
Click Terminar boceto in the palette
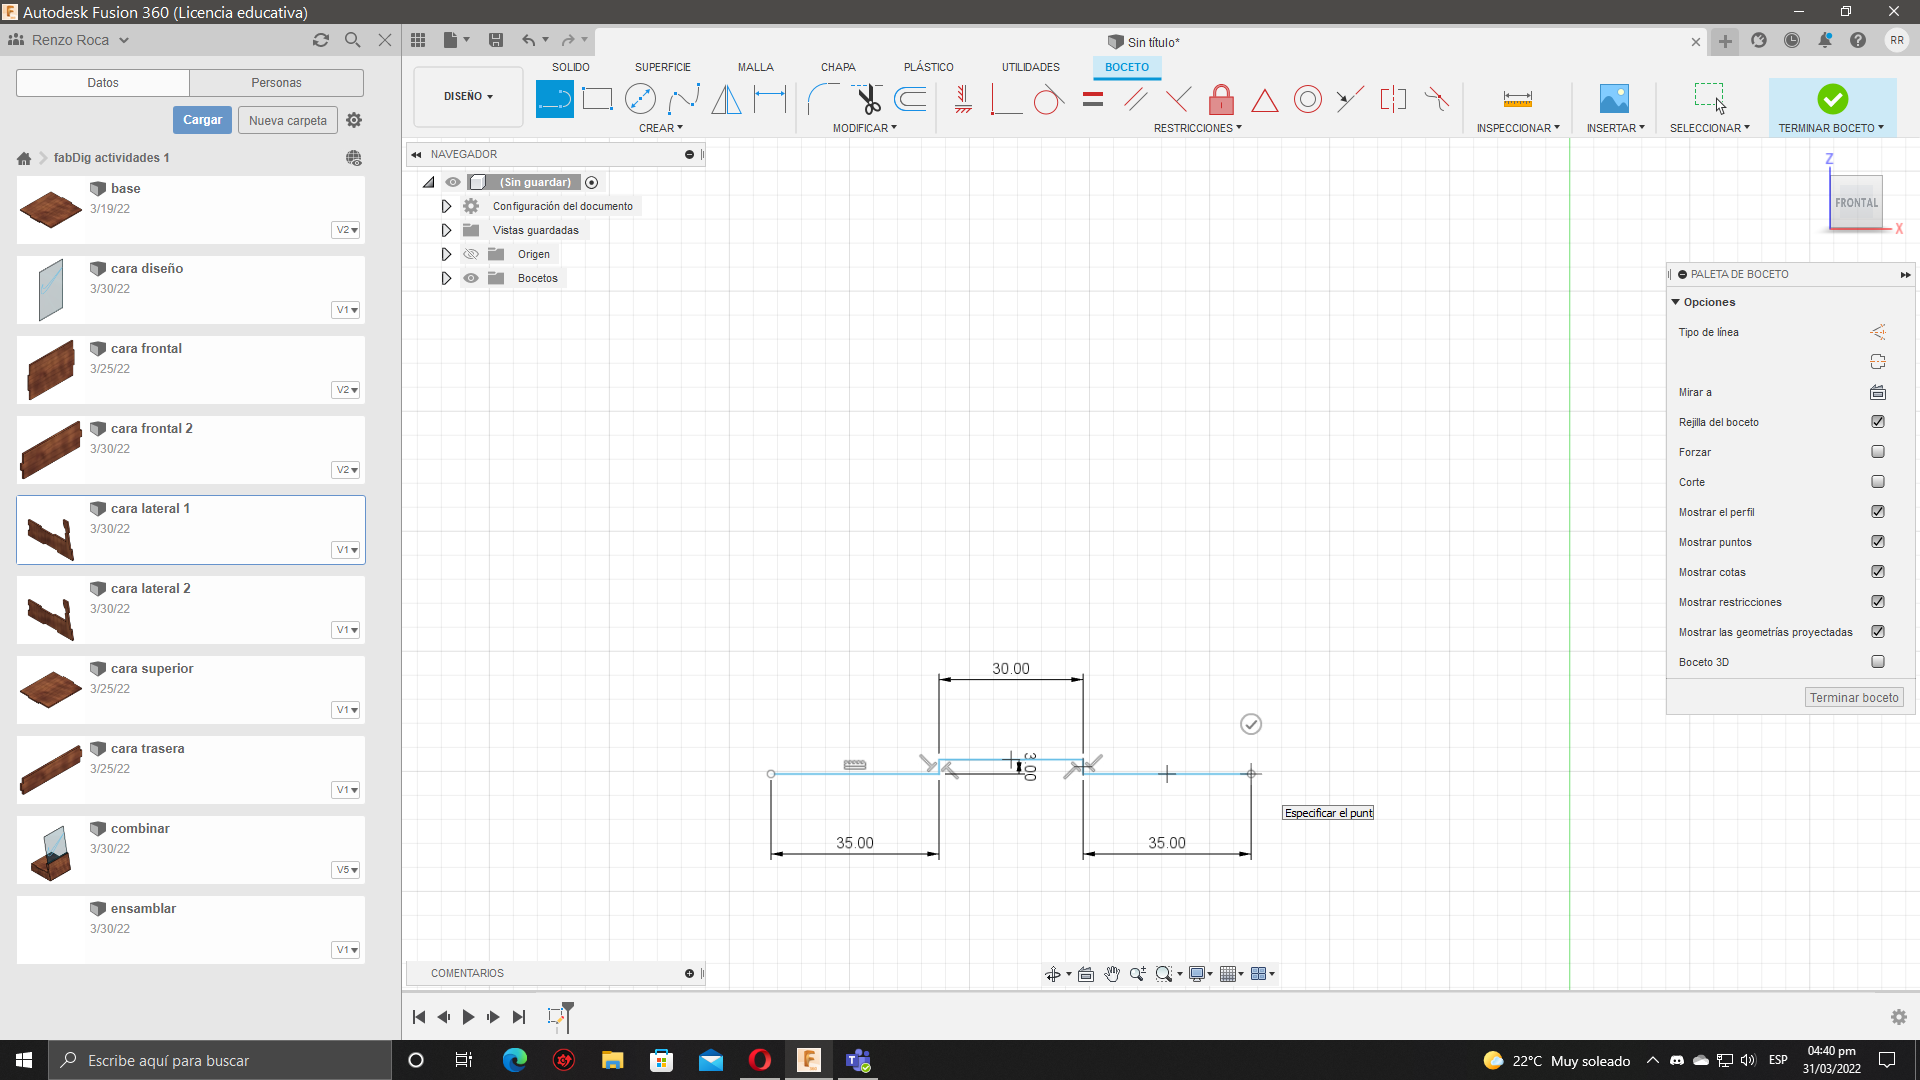(1853, 698)
